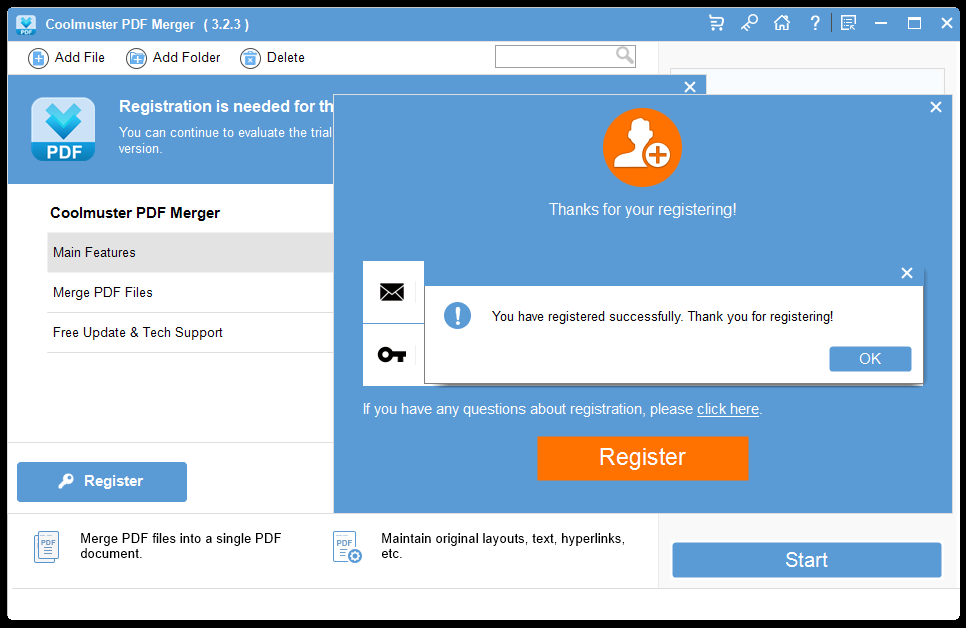The width and height of the screenshot is (966, 628).
Task: Open the feedback/menu list icon
Action: tap(848, 23)
